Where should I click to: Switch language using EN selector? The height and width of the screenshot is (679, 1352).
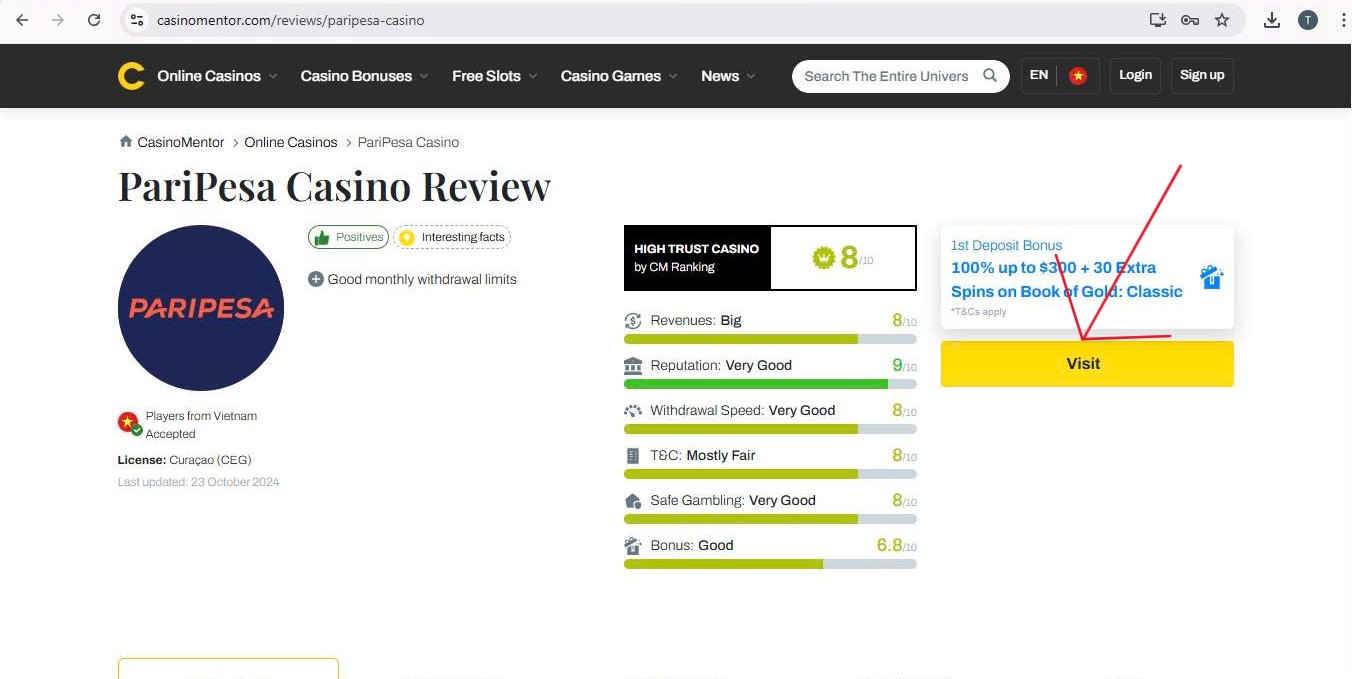pyautogui.click(x=1039, y=75)
